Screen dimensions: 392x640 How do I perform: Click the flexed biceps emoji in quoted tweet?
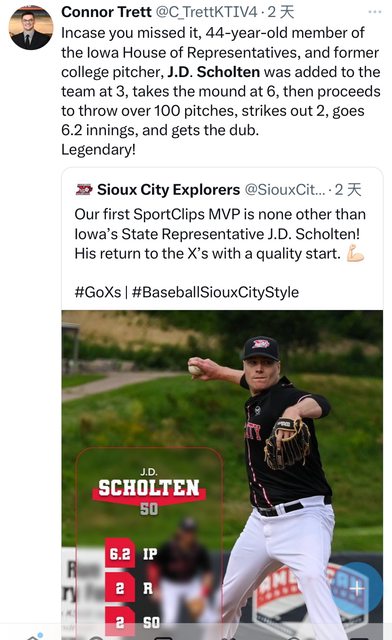(355, 253)
